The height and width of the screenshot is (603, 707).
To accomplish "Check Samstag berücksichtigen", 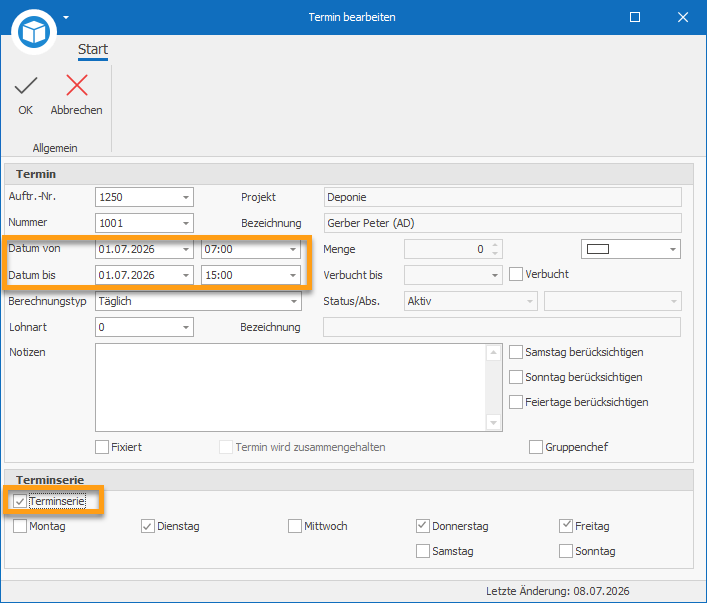I will coord(516,352).
